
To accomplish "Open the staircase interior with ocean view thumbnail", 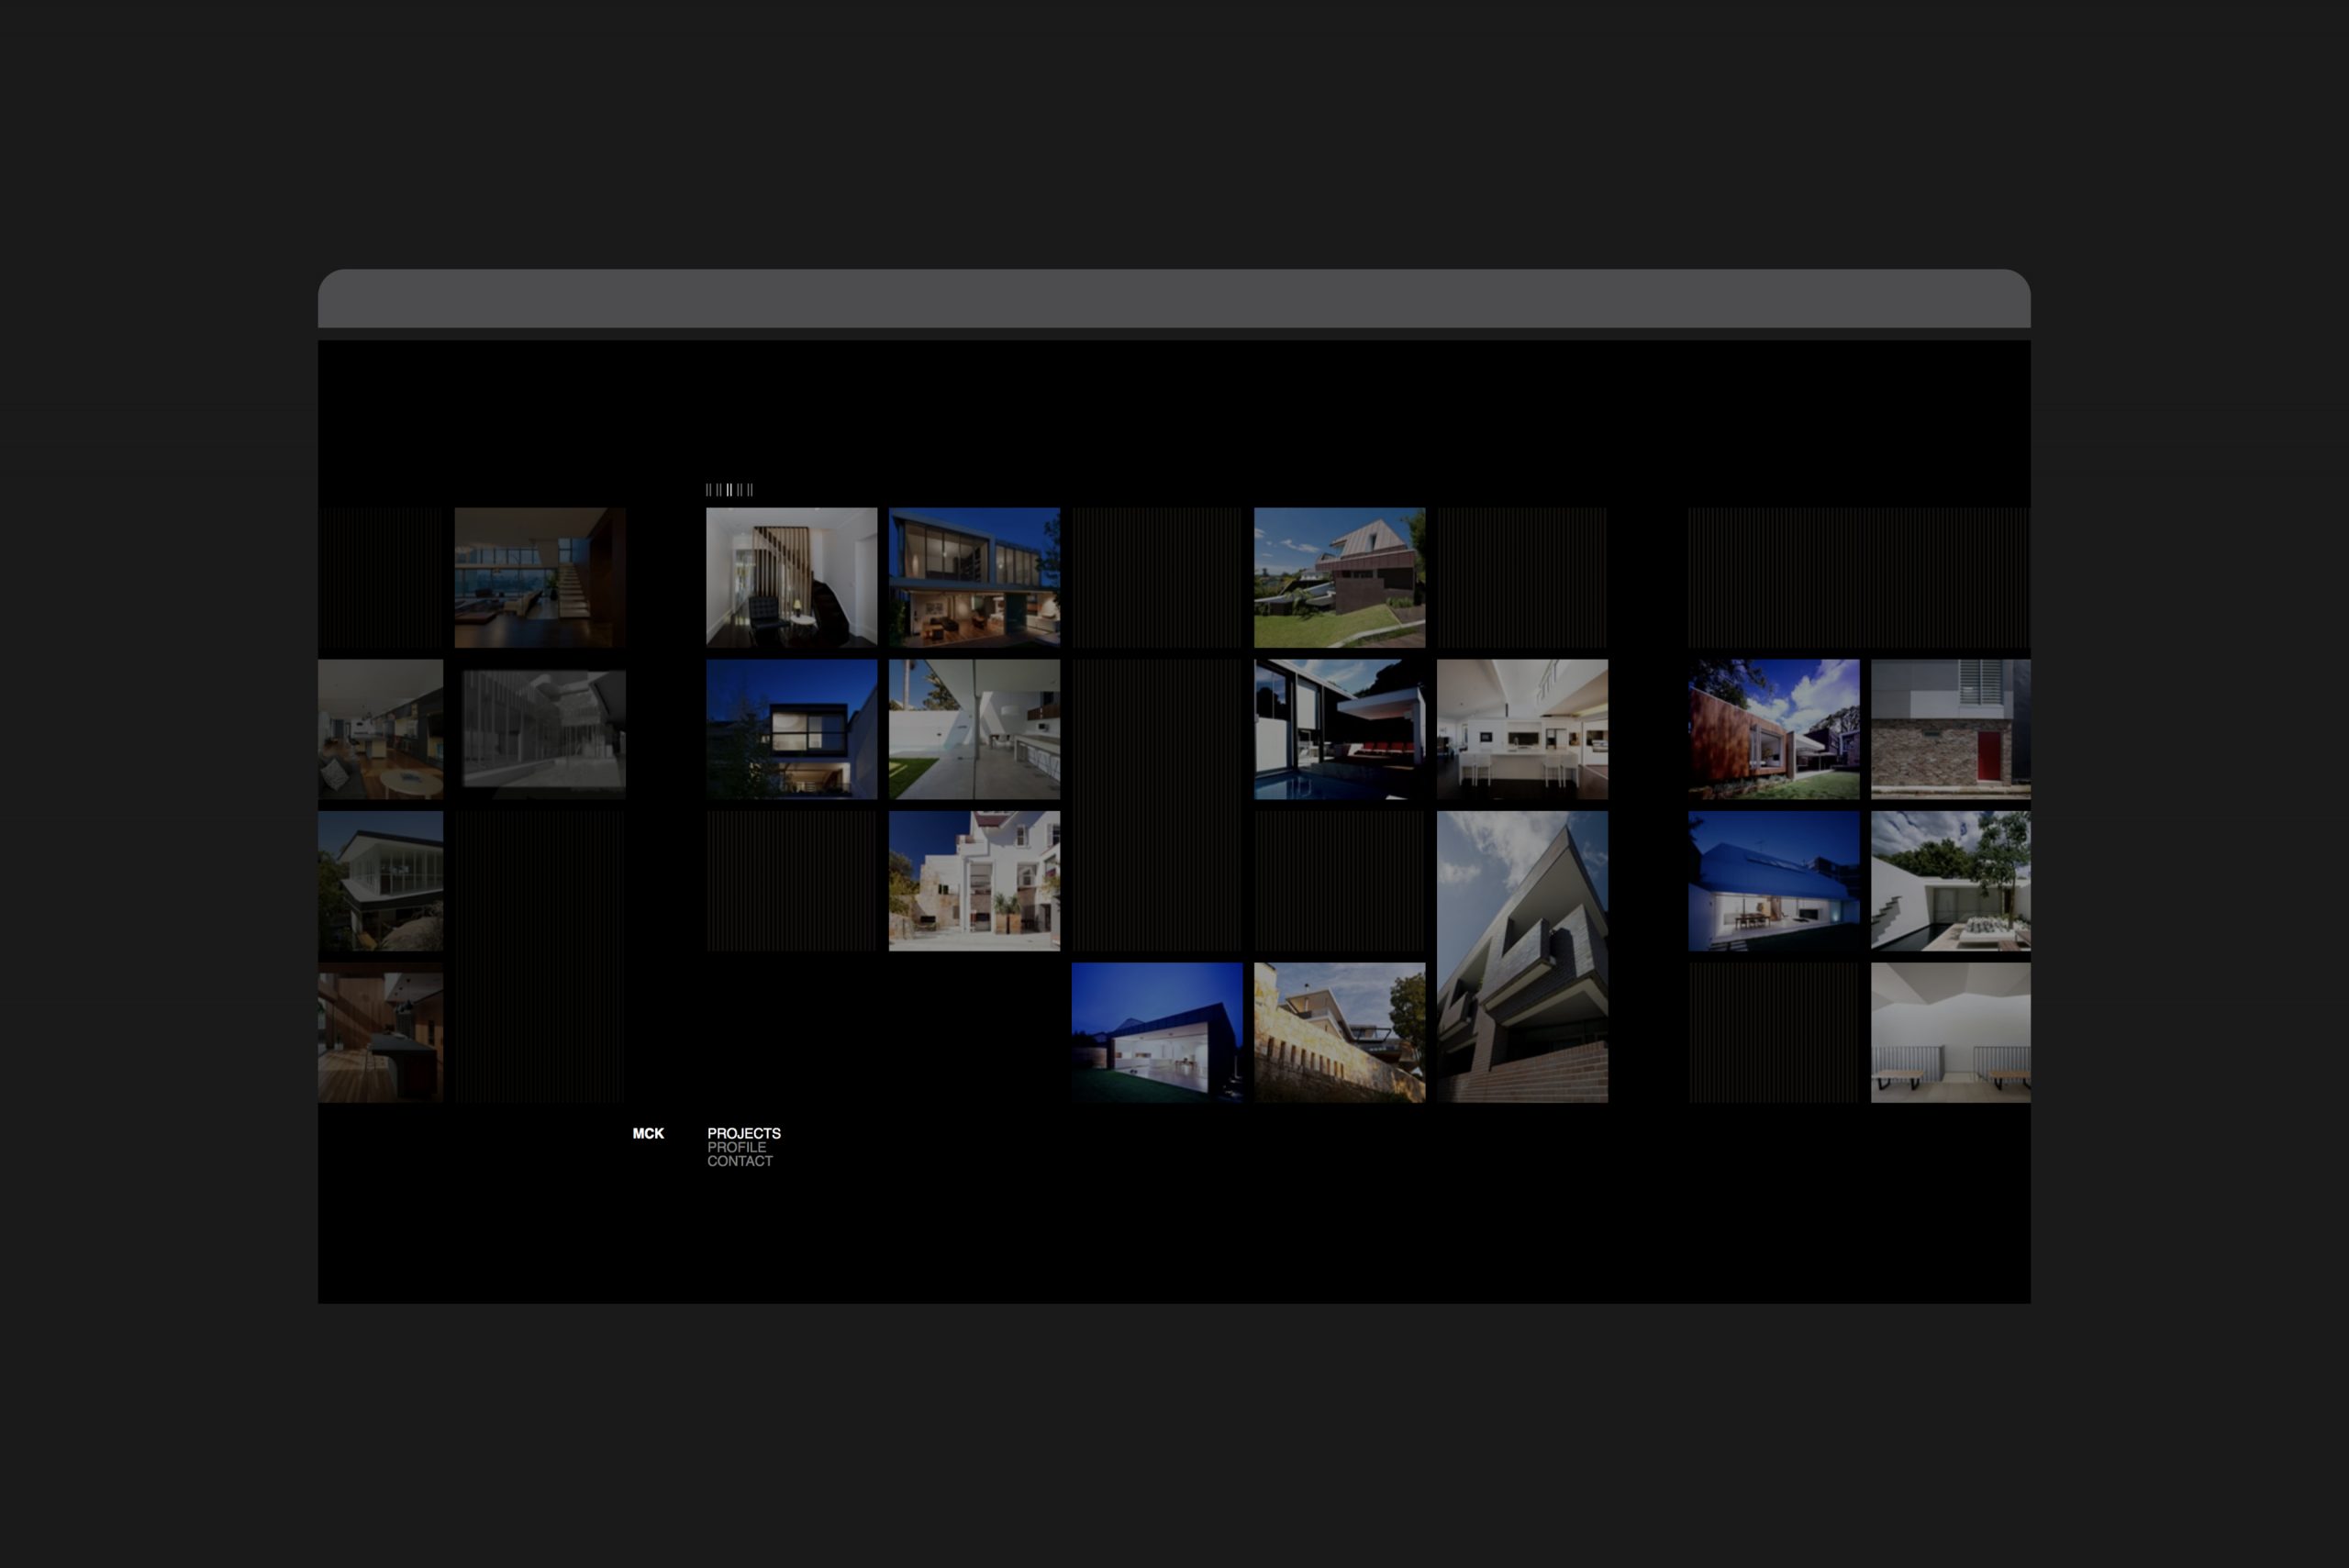I will pyautogui.click(x=540, y=577).
